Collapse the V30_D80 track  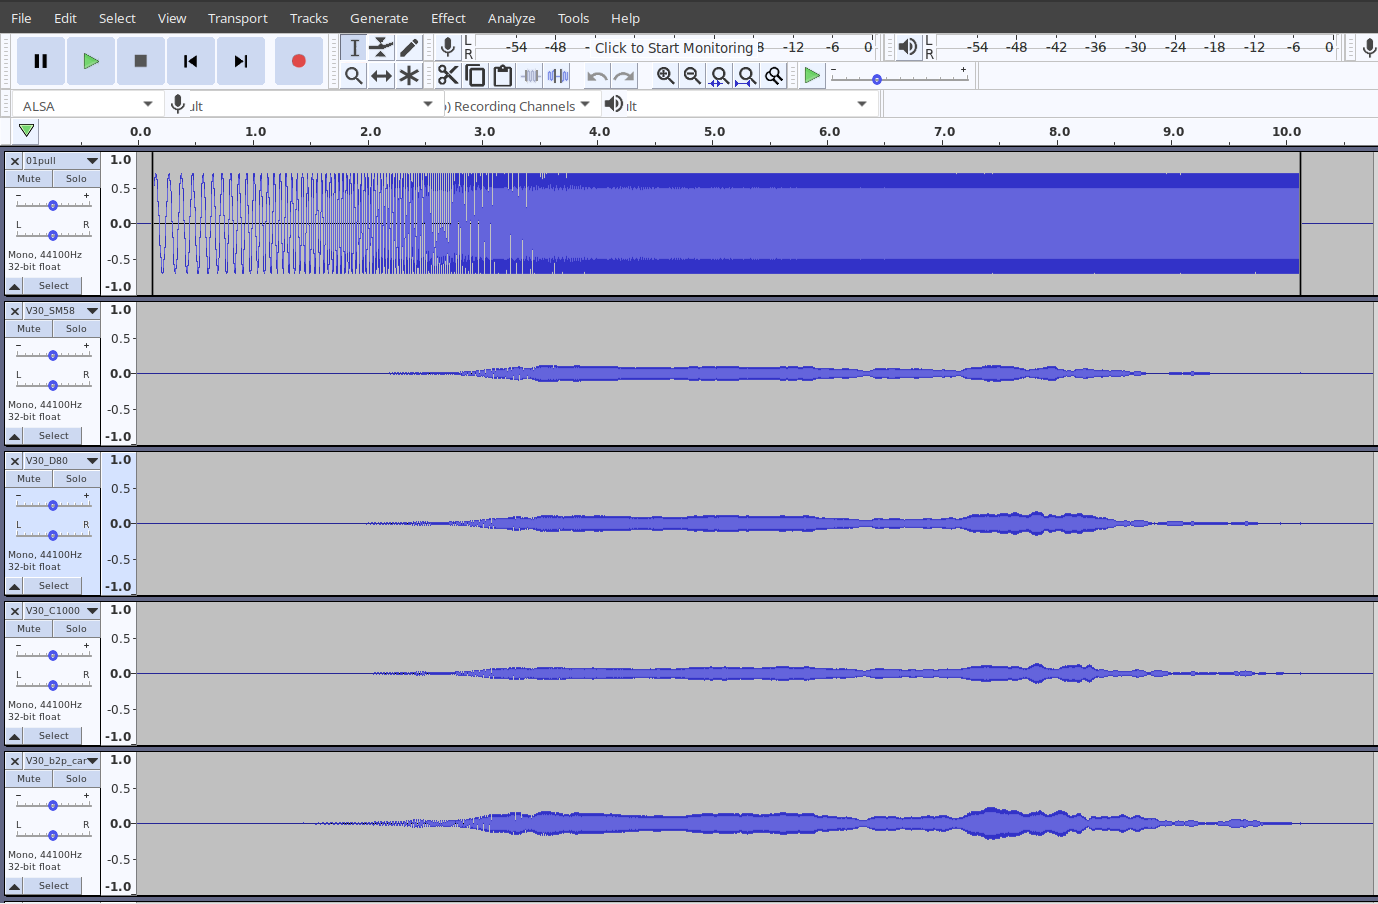(14, 586)
